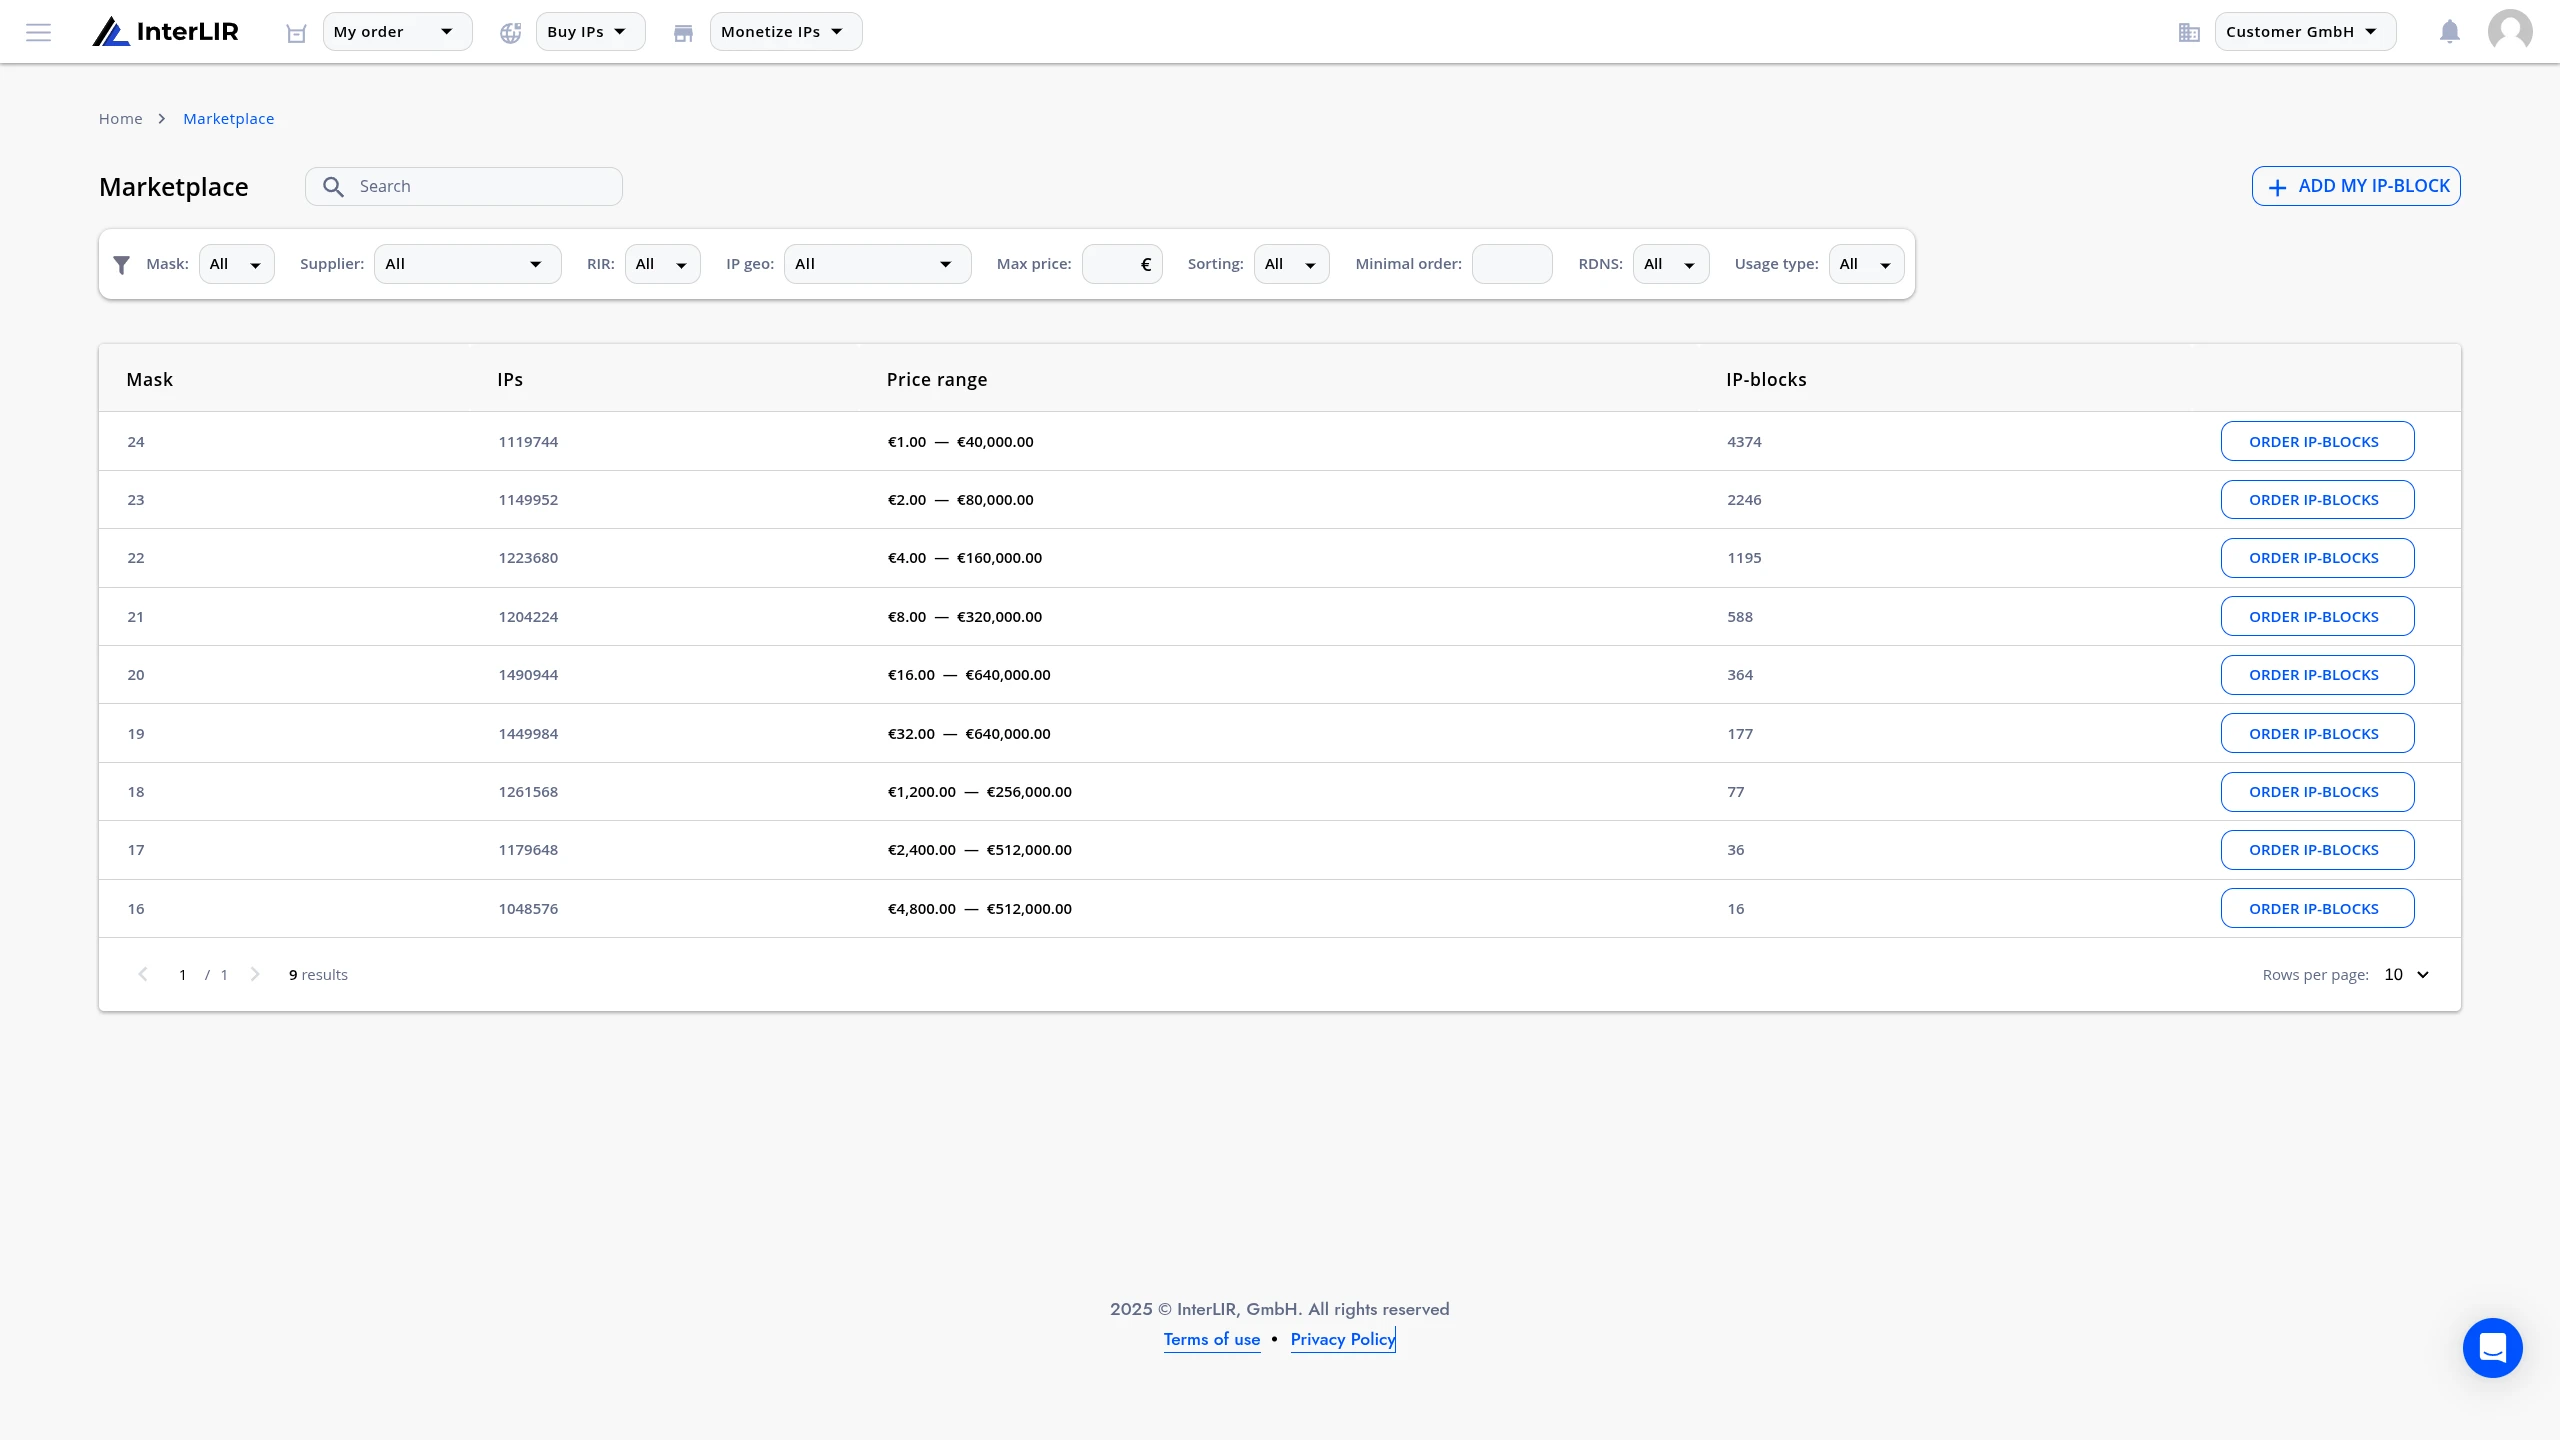The image size is (2560, 1440).
Task: Click the filter funnel icon
Action: tap(122, 265)
